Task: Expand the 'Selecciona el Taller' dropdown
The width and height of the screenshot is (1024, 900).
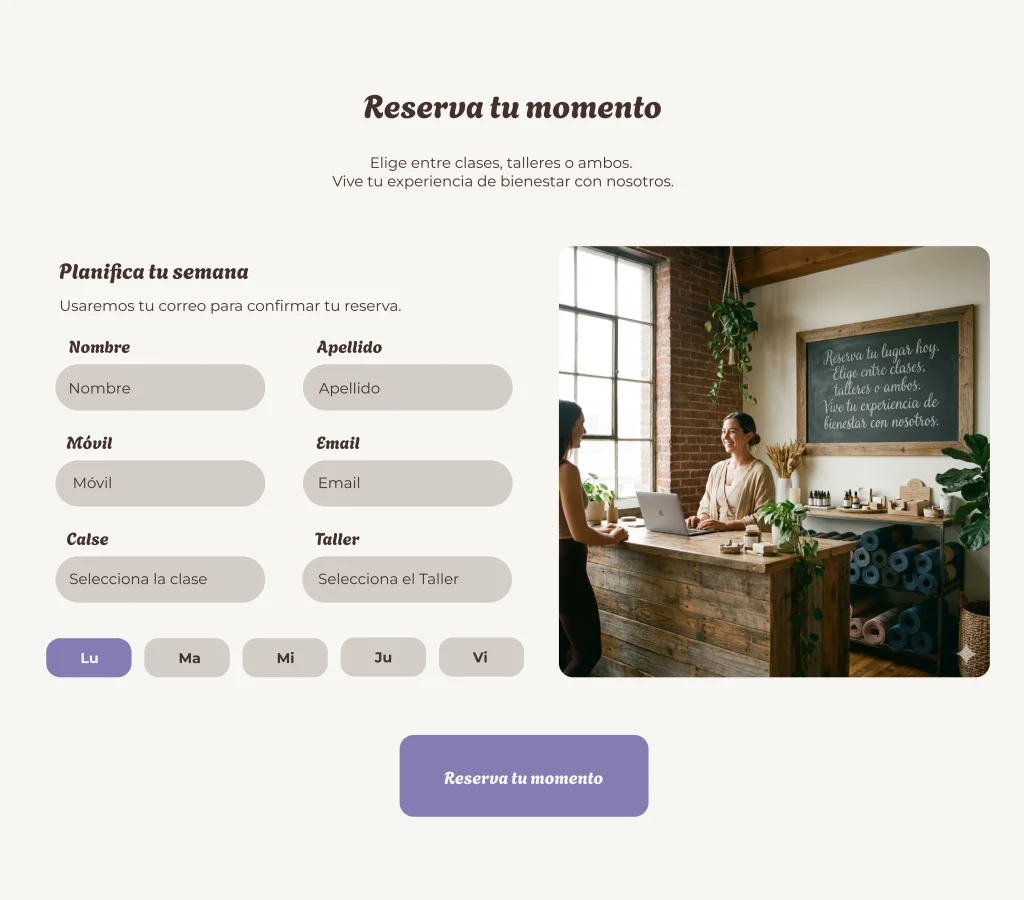Action: (407, 579)
